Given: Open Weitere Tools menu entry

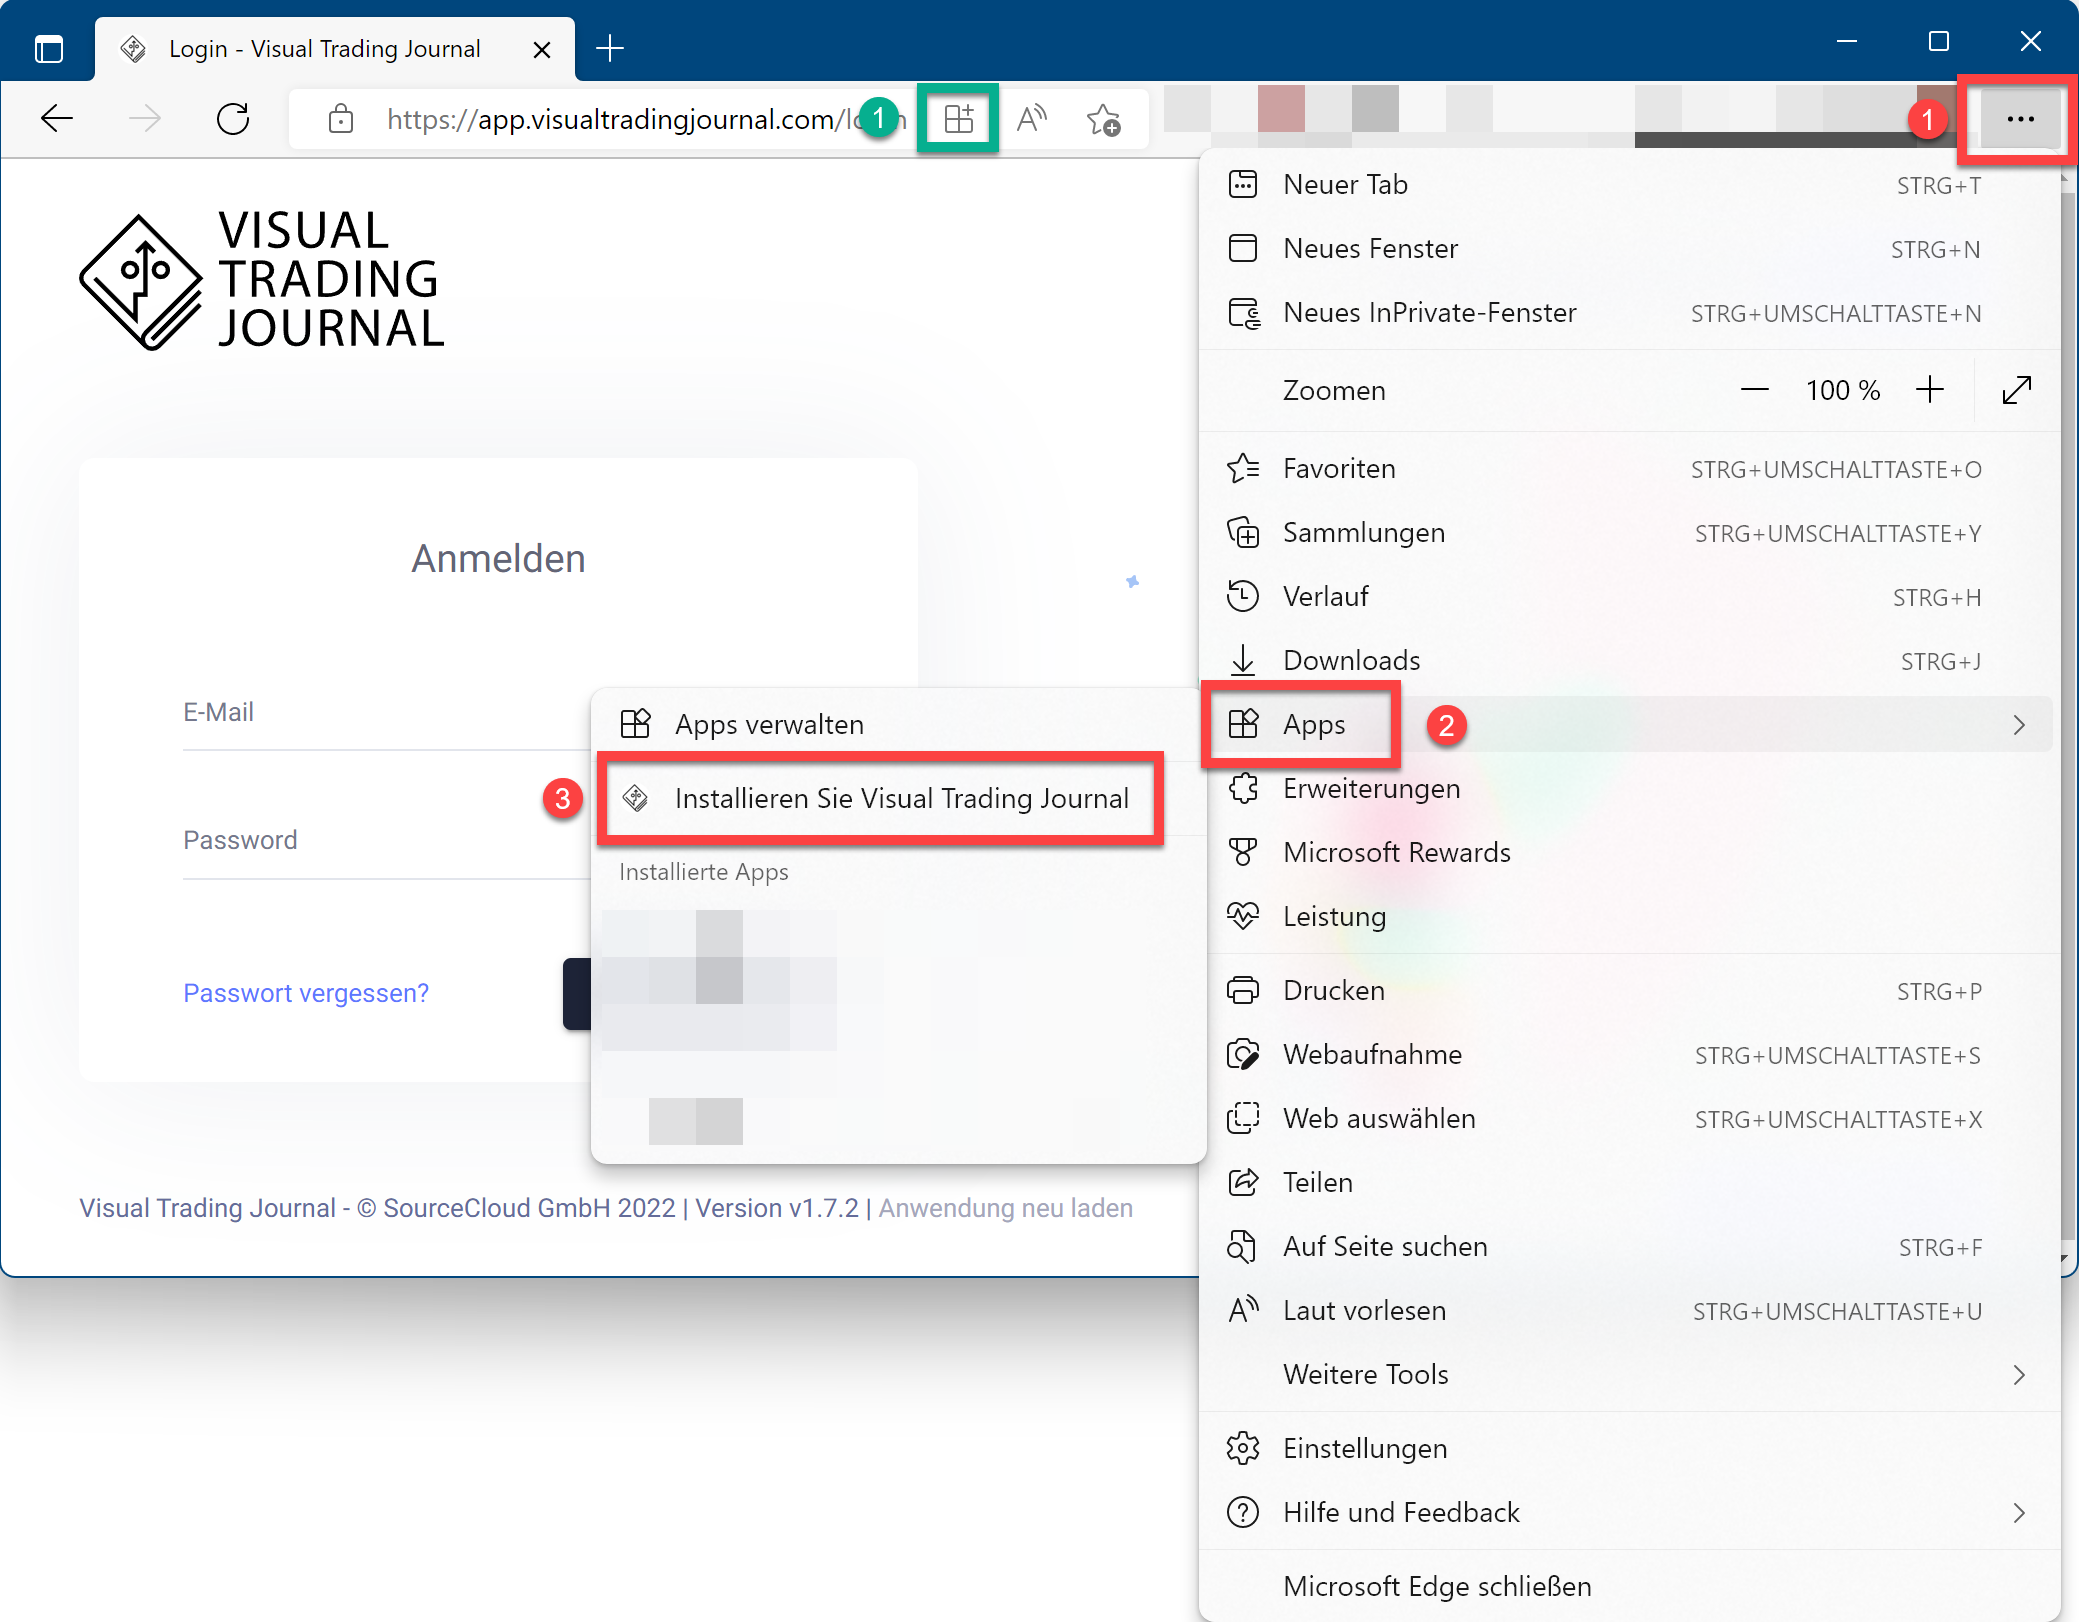Looking at the screenshot, I should 1629,1375.
